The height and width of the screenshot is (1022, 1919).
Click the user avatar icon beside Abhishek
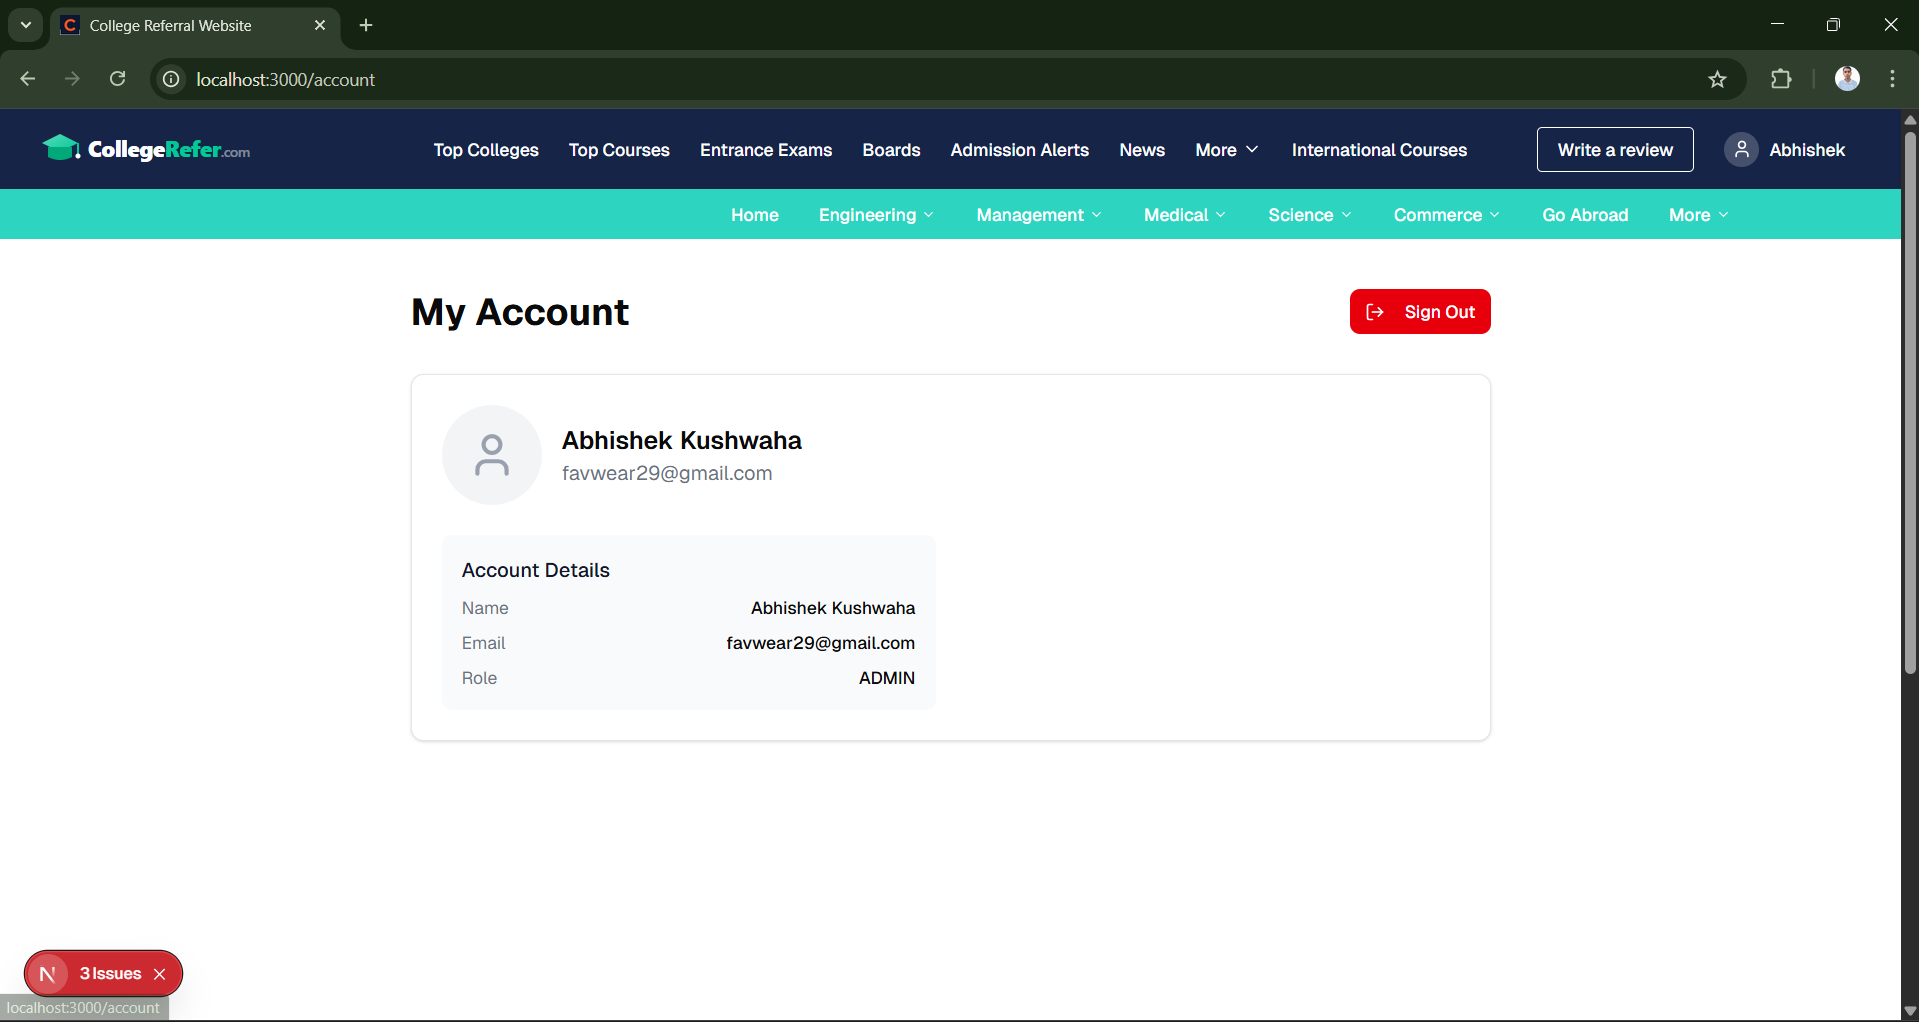click(x=1740, y=150)
